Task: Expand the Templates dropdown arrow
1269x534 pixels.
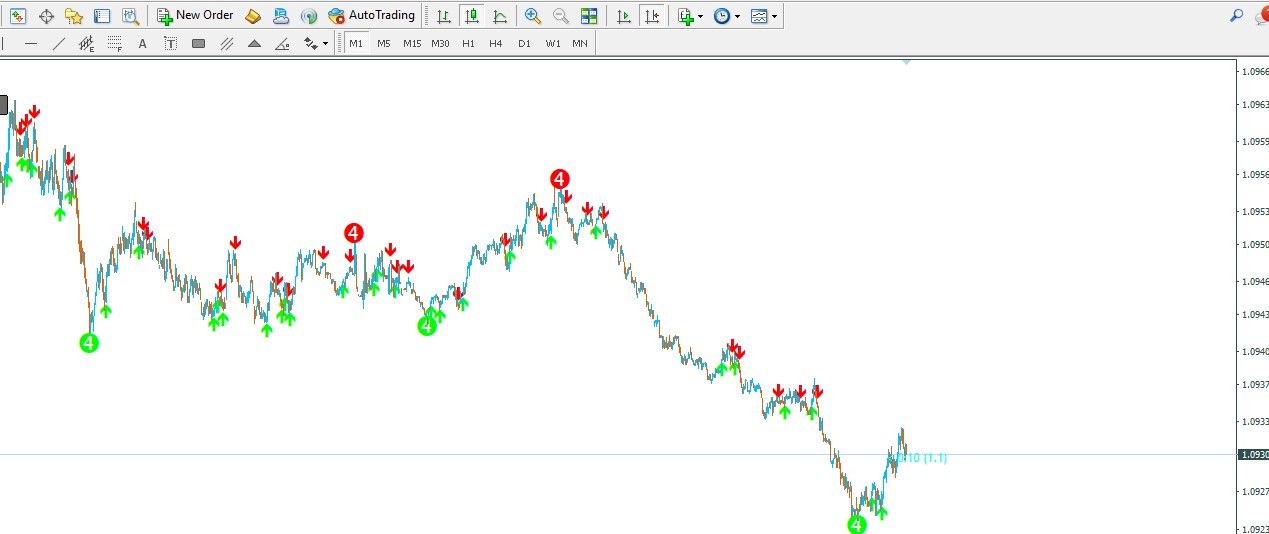Action: pos(775,17)
